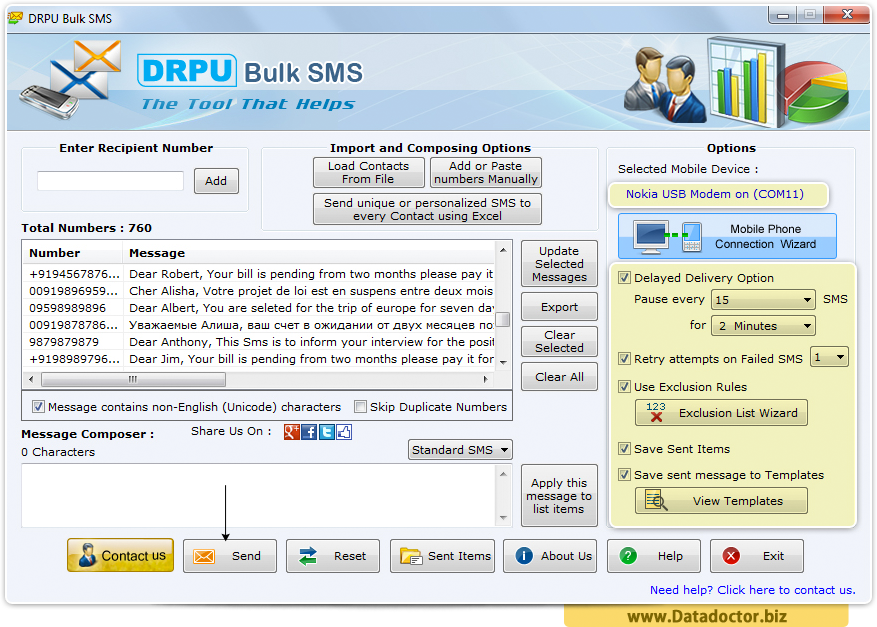Click the thumbs-up like icon
877x627 pixels.
click(344, 432)
